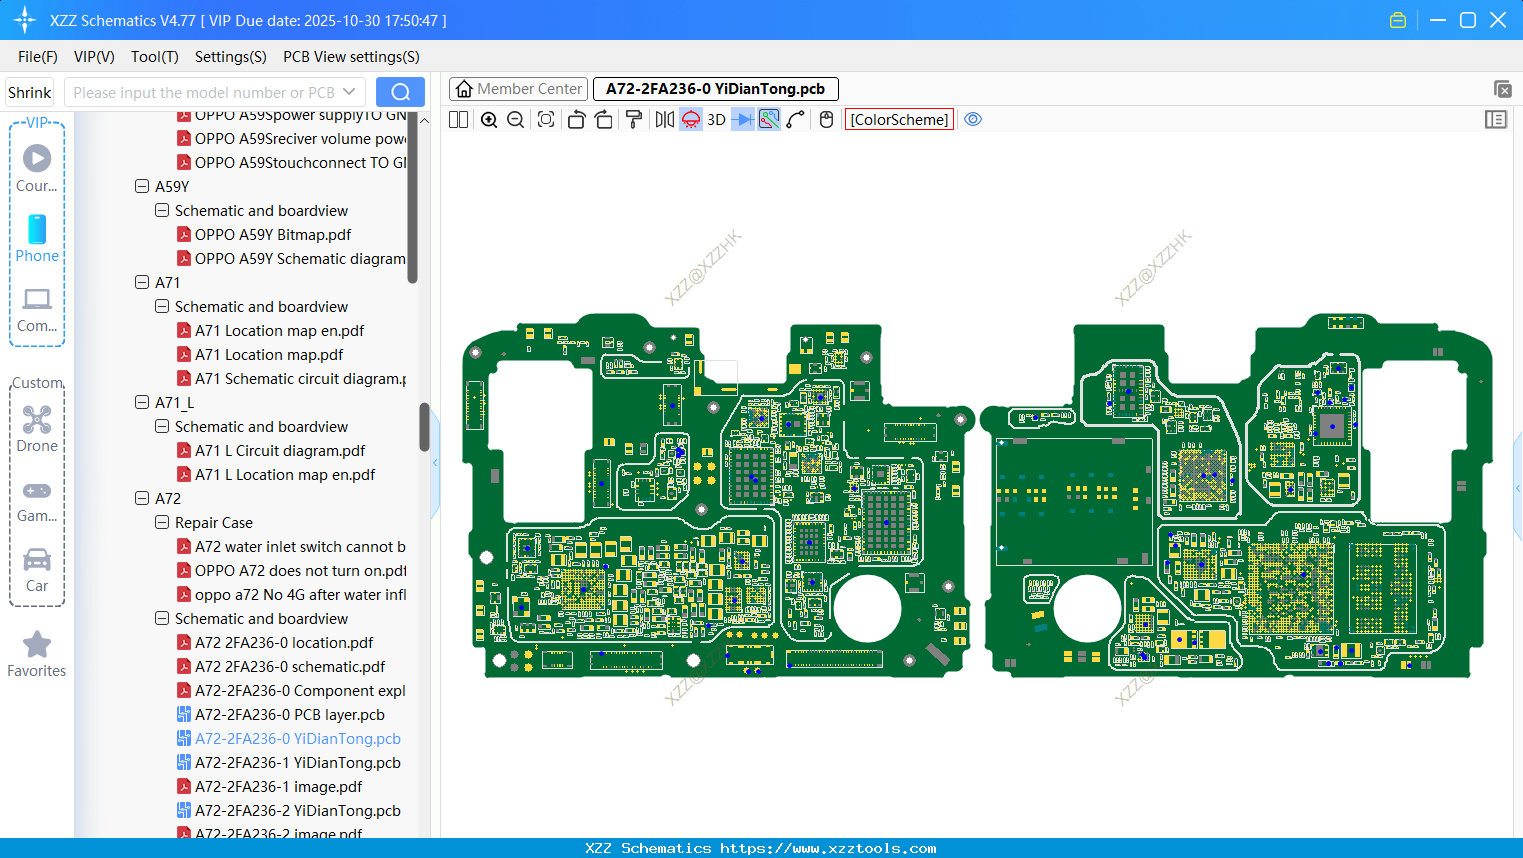Select the Zoom In tool
Screen dimensions: 1523x858
489,119
